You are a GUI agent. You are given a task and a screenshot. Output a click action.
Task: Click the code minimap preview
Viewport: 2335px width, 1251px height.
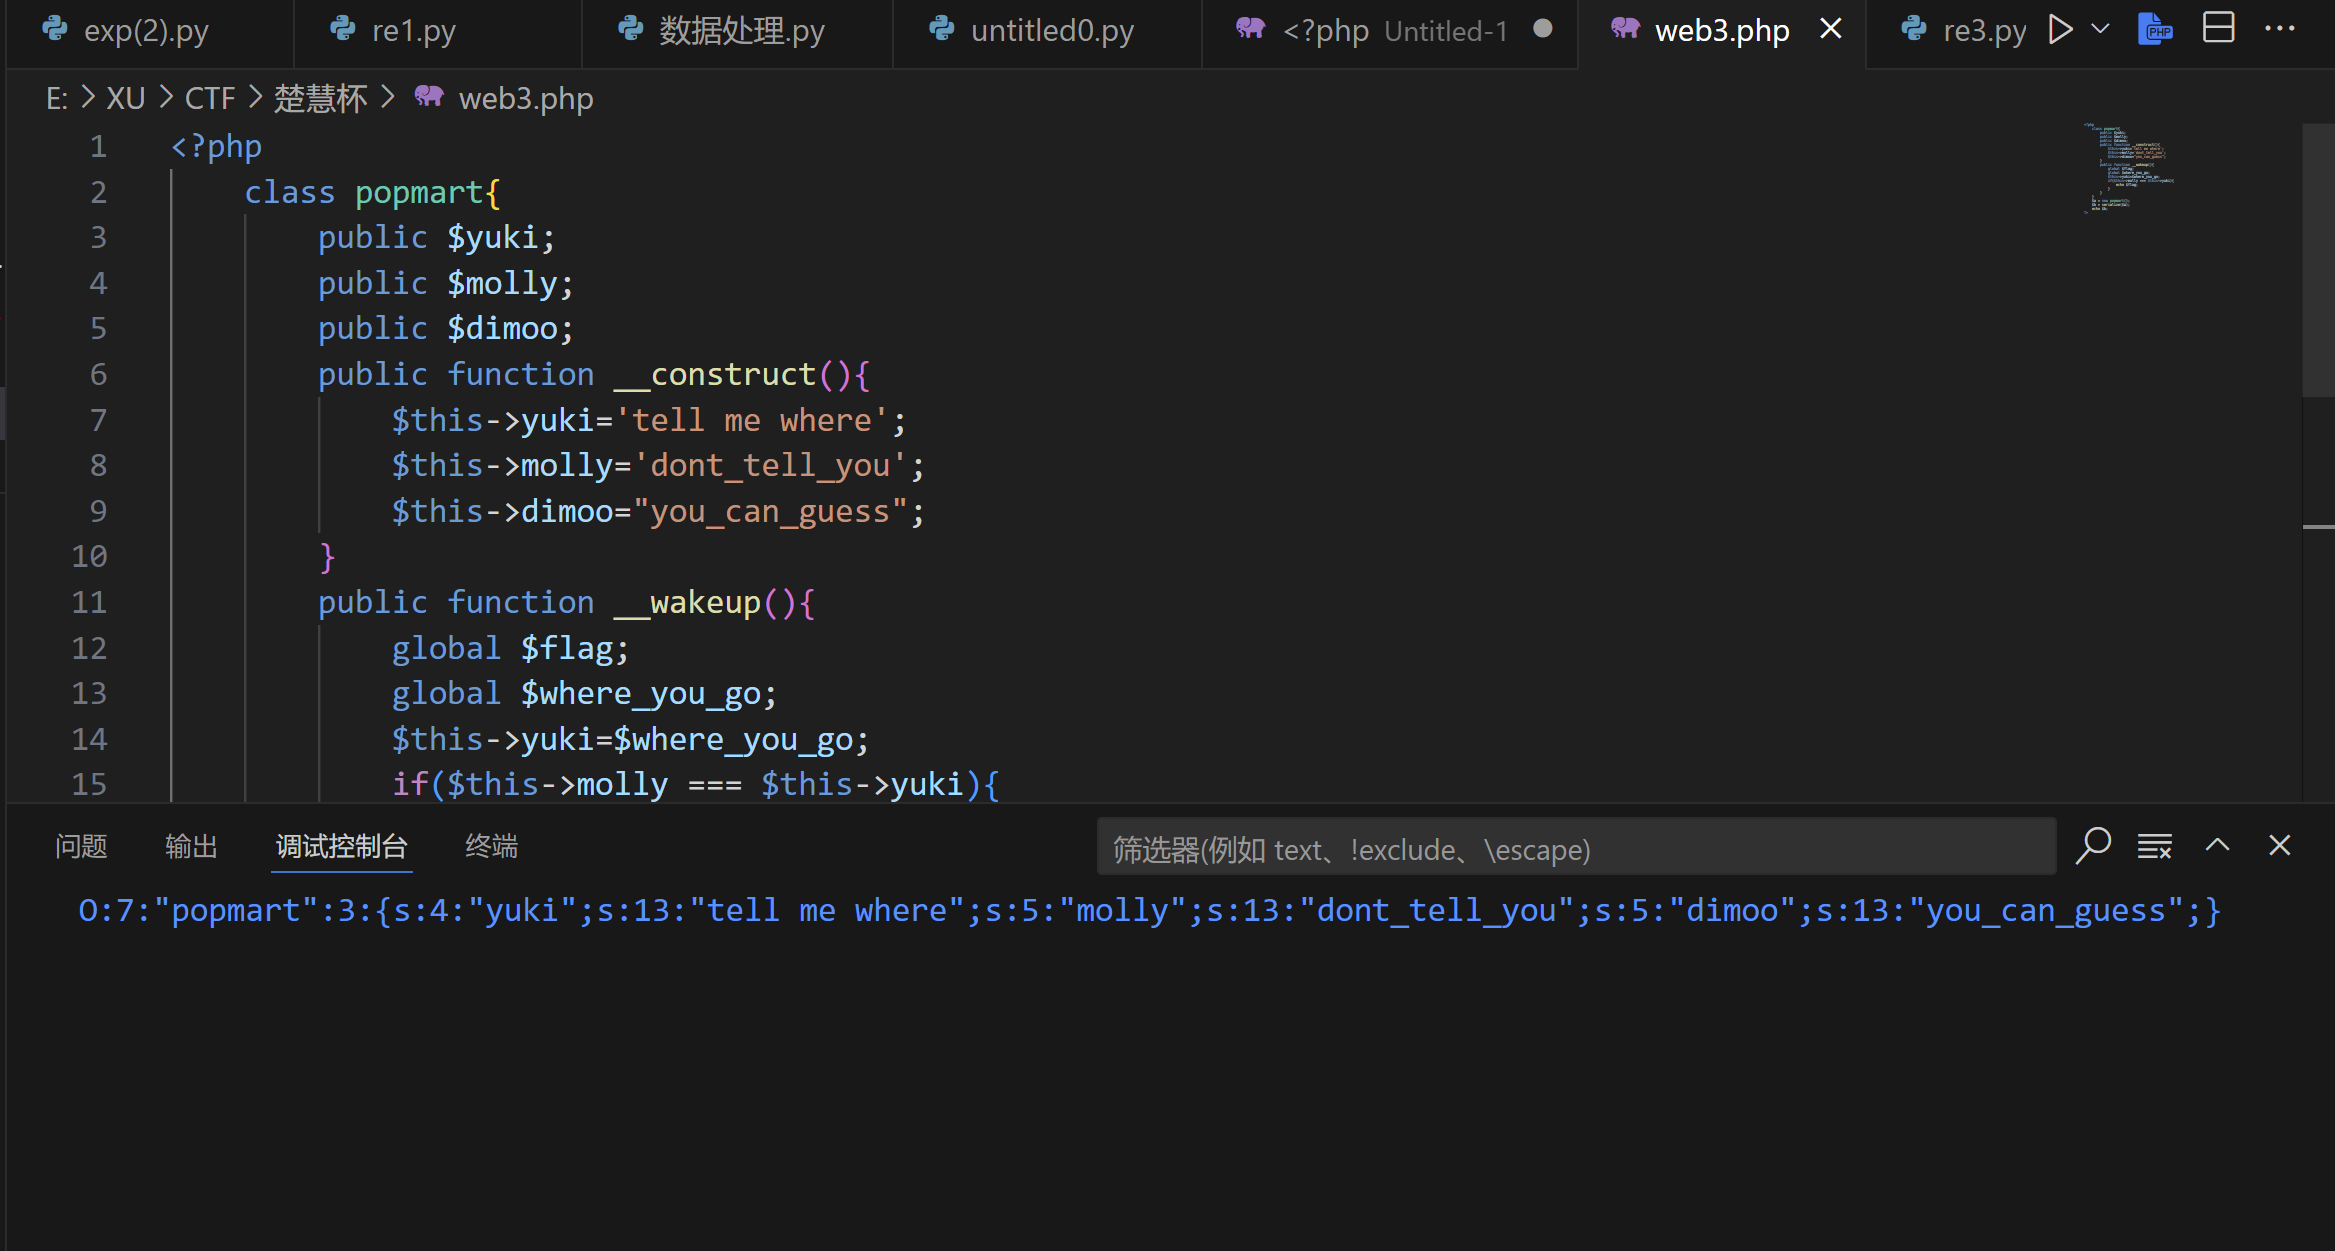2128,168
